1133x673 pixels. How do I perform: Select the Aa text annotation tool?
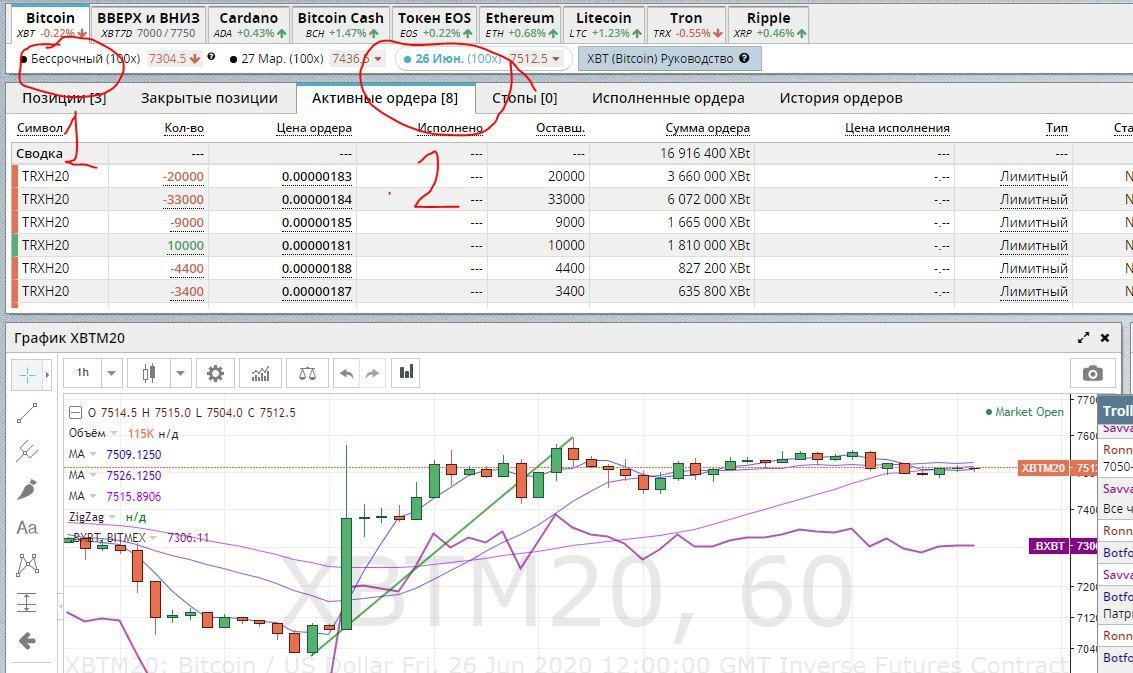(x=27, y=528)
